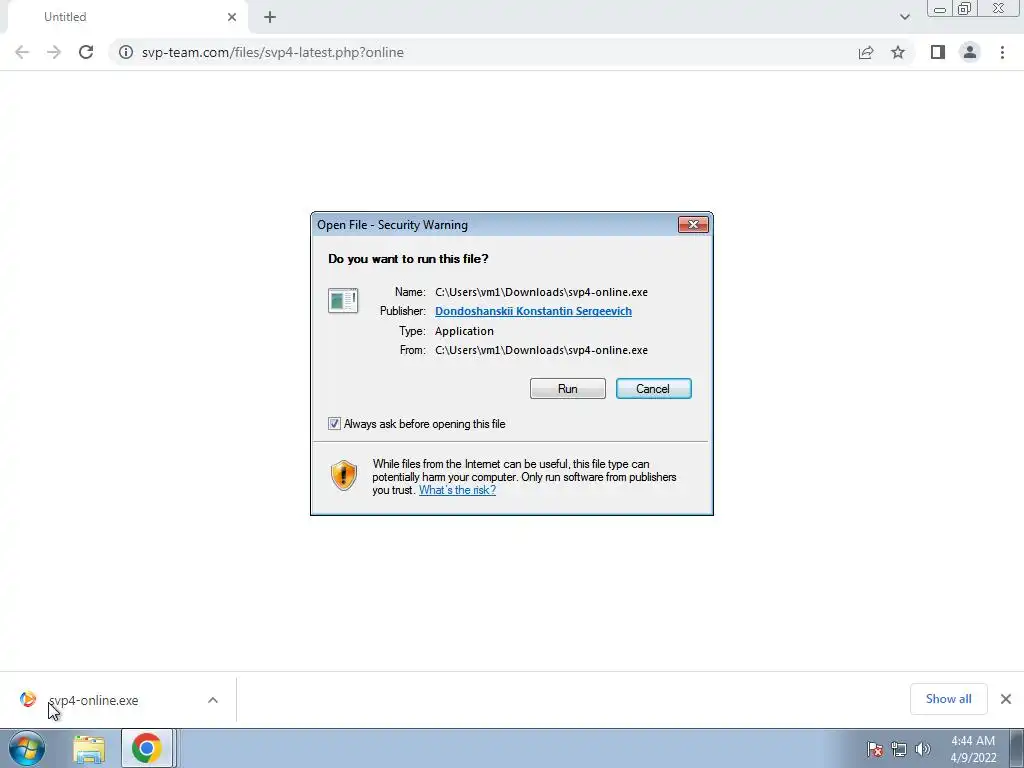Image resolution: width=1024 pixels, height=768 pixels.
Task: Close the downloads bar
Action: click(1006, 699)
